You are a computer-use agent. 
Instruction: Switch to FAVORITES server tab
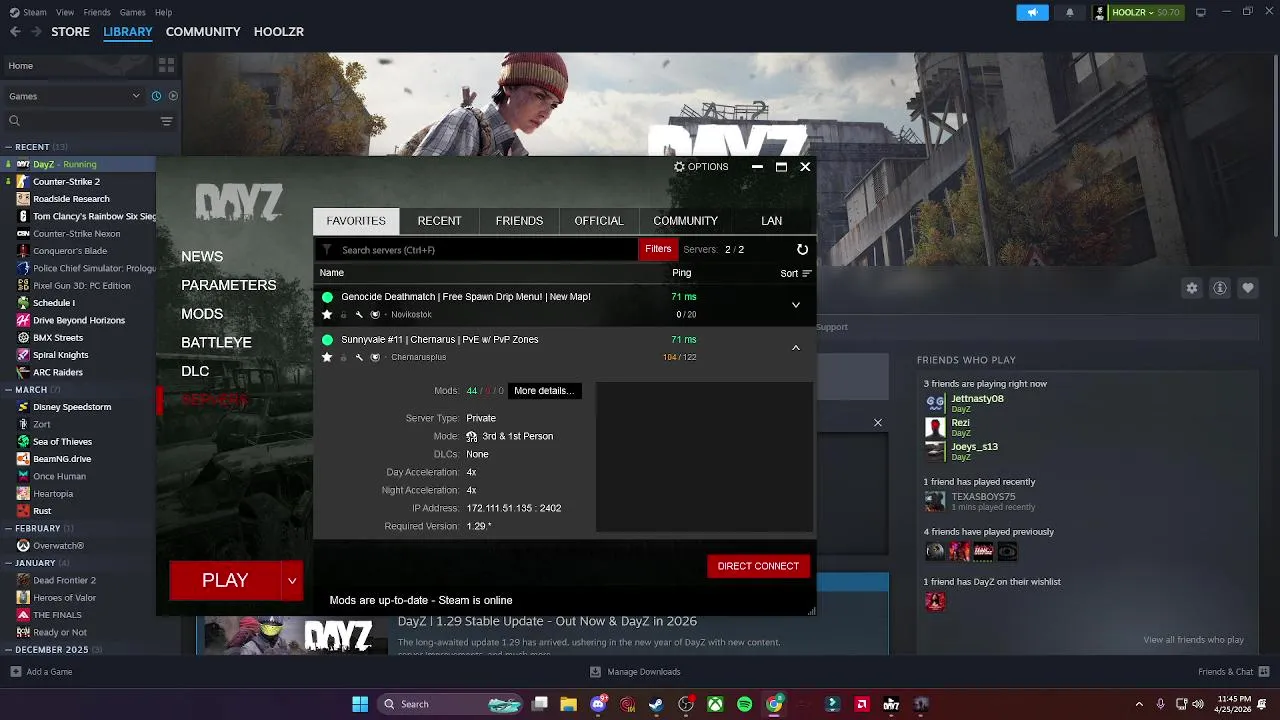(356, 221)
